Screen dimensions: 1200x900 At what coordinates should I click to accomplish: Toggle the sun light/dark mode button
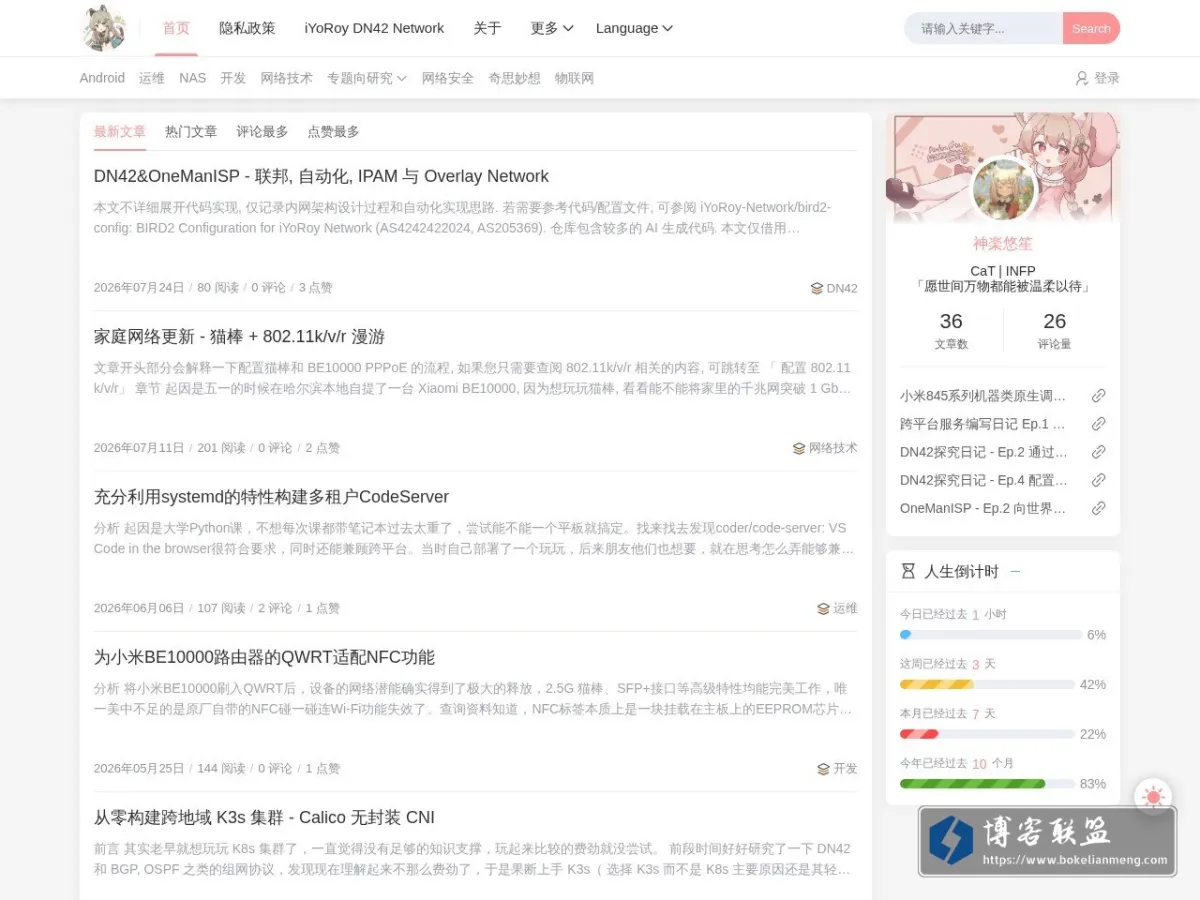coord(1153,797)
